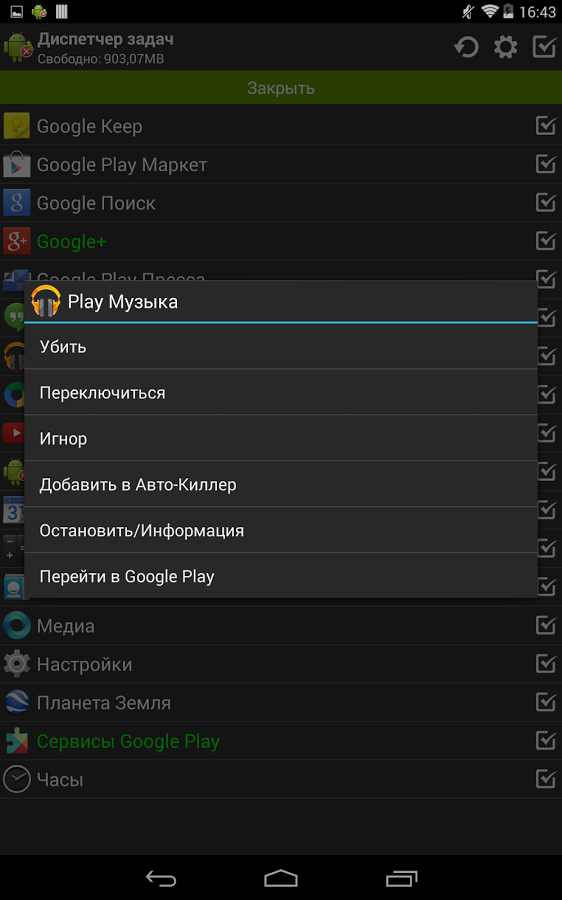Viewport: 562px width, 900px height.
Task: Tap the refresh icon in the header
Action: click(466, 46)
